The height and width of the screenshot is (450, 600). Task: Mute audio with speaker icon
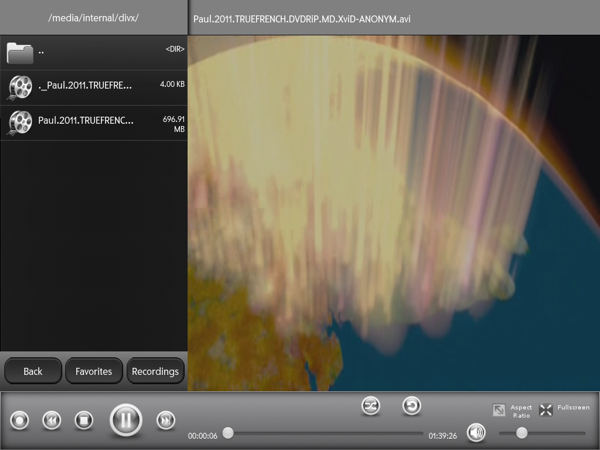pyautogui.click(x=476, y=433)
